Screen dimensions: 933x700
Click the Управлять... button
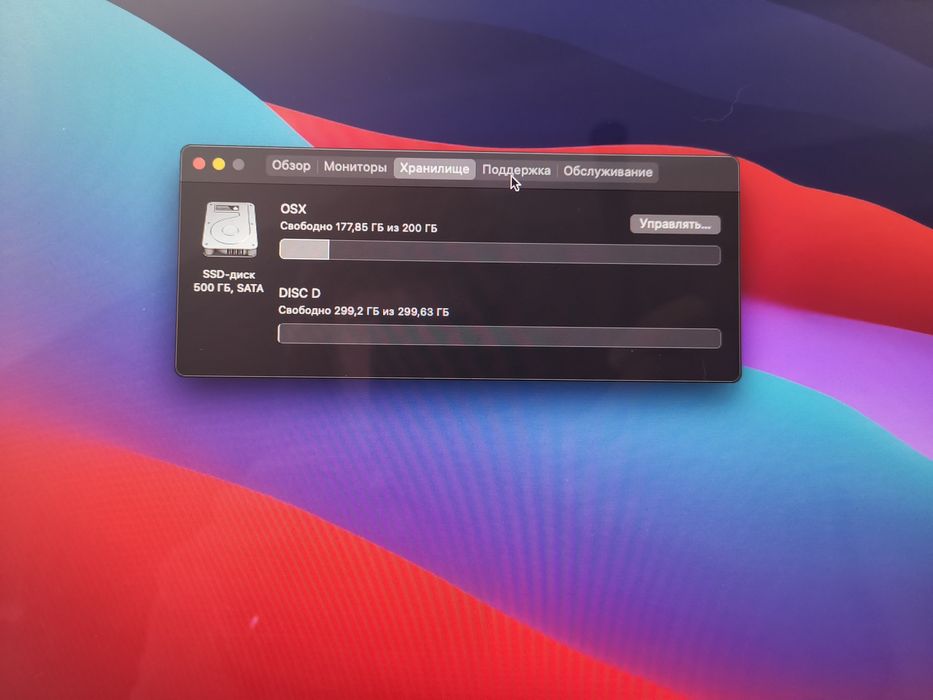pyautogui.click(x=675, y=224)
